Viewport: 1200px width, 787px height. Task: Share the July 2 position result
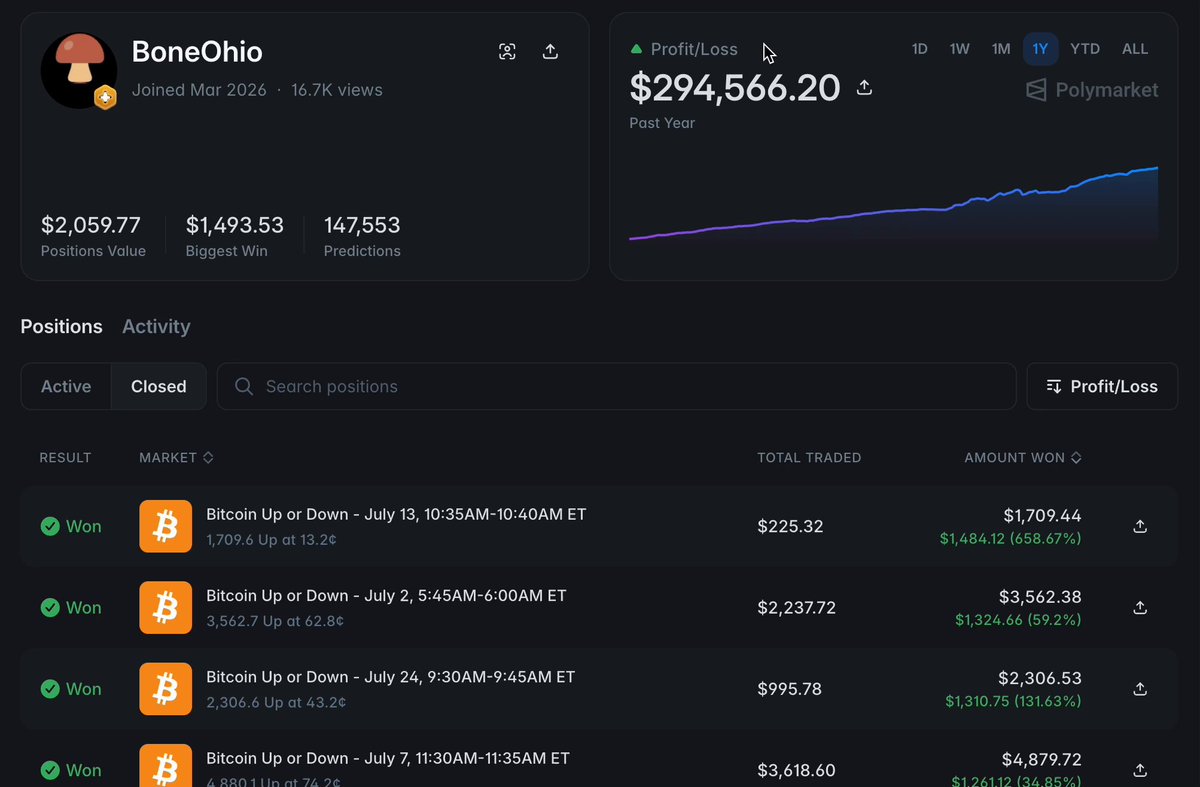click(1140, 607)
